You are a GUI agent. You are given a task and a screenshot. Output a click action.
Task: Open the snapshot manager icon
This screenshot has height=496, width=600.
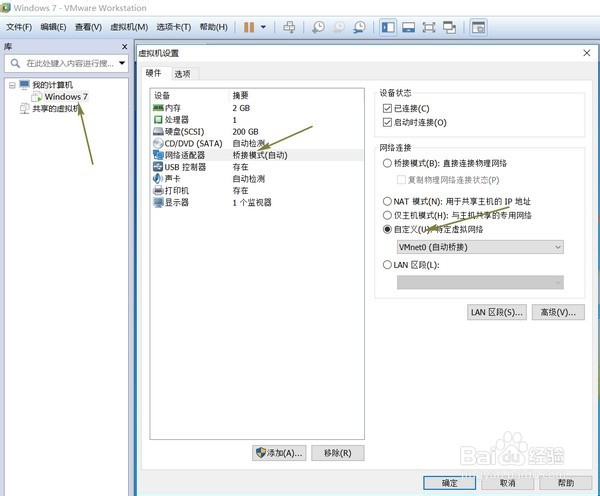point(359,27)
